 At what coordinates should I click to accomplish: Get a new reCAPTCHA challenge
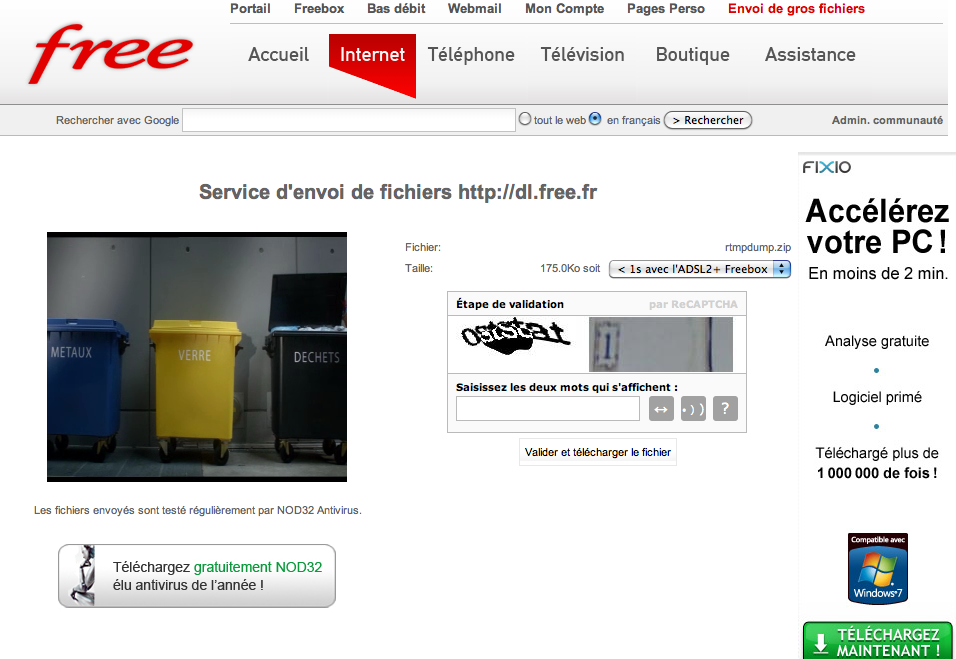pos(662,408)
